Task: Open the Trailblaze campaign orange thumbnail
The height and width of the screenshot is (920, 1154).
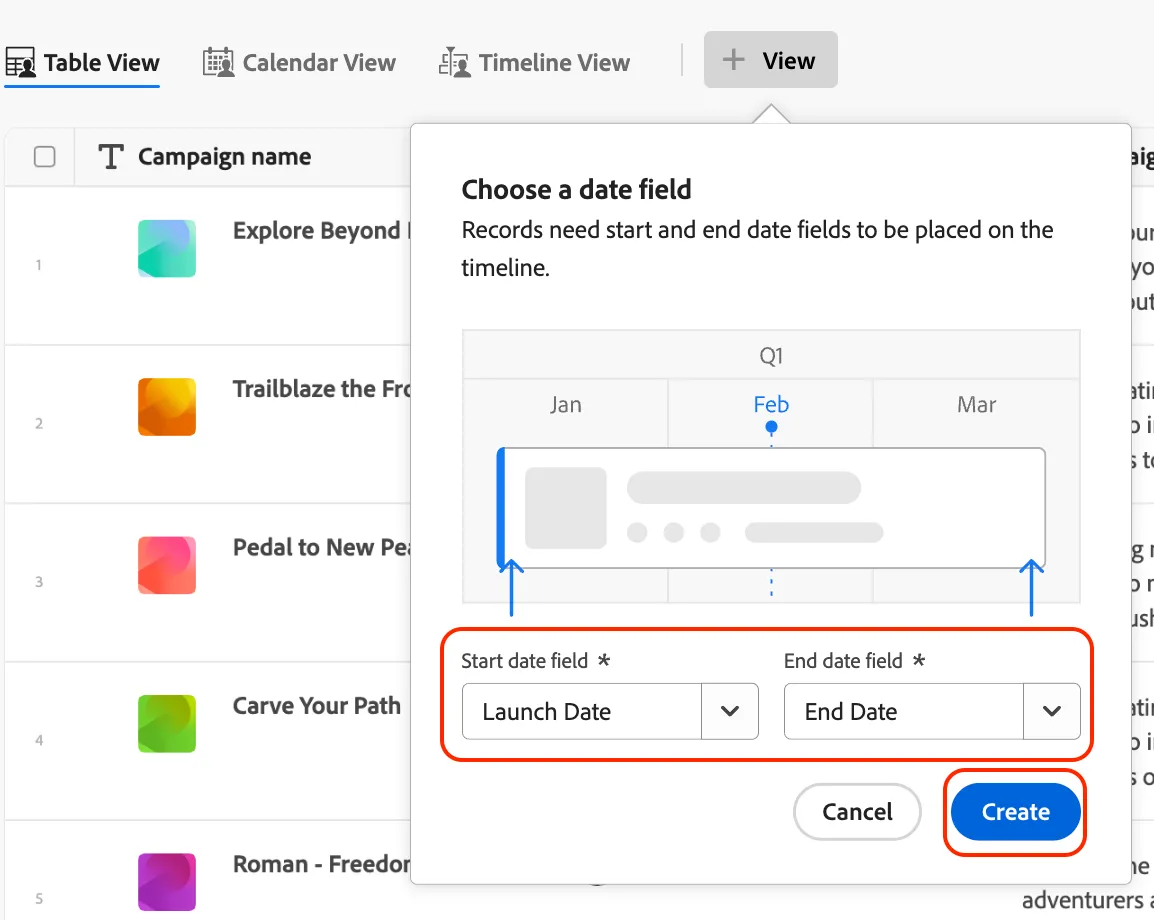Action: point(167,407)
